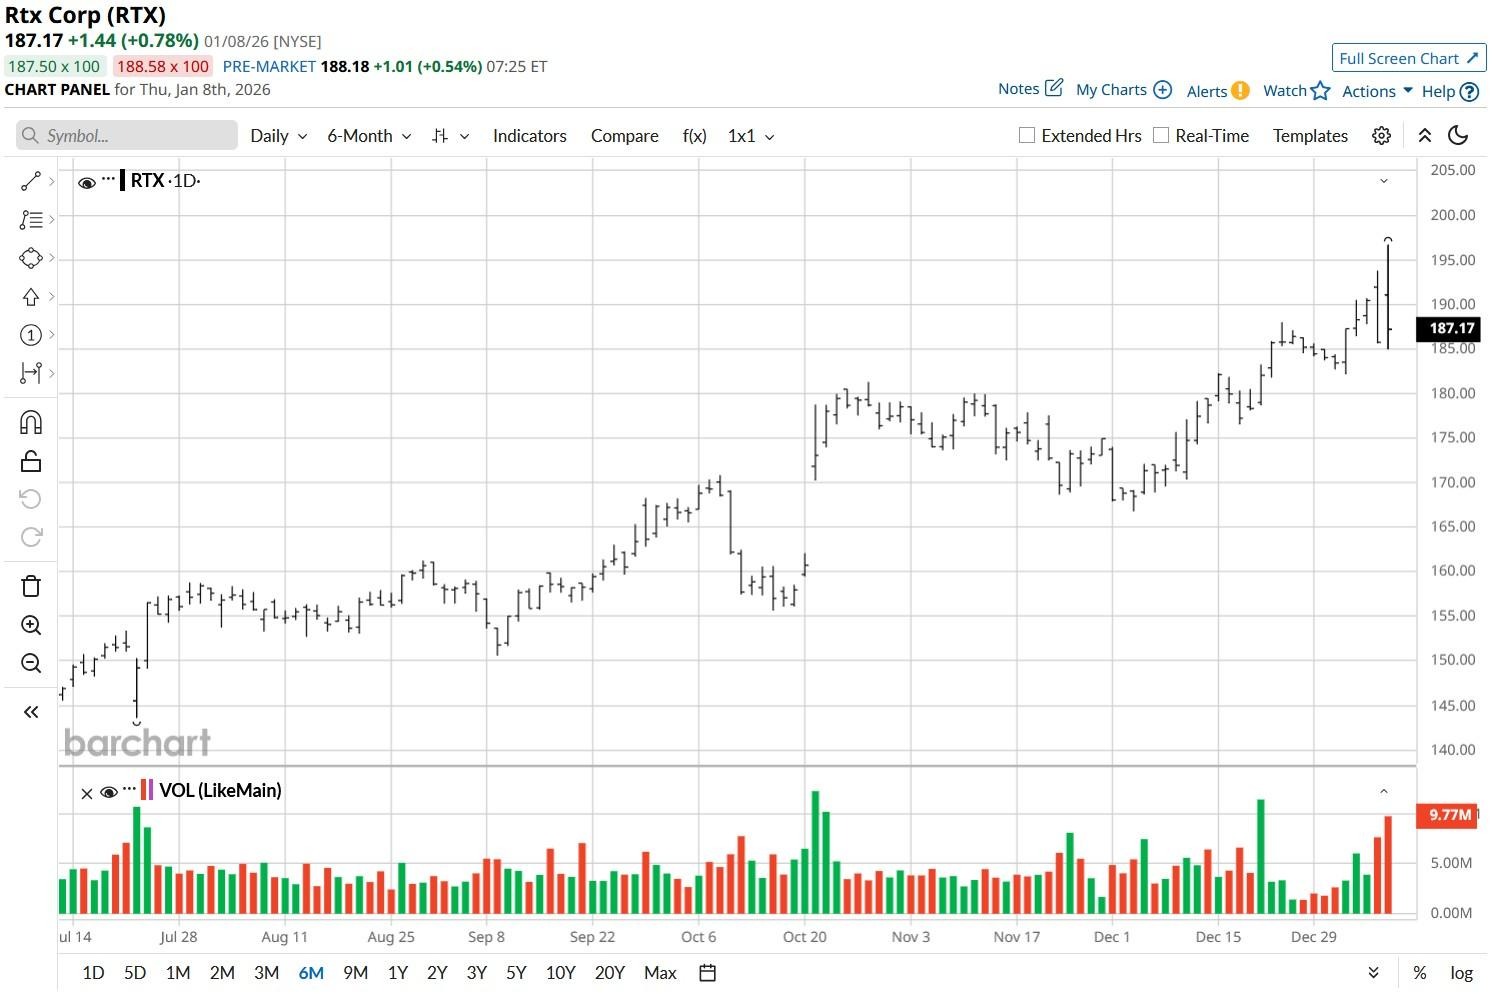This screenshot has height=994, width=1492.
Task: Open the Actions dropdown menu
Action: [1377, 91]
